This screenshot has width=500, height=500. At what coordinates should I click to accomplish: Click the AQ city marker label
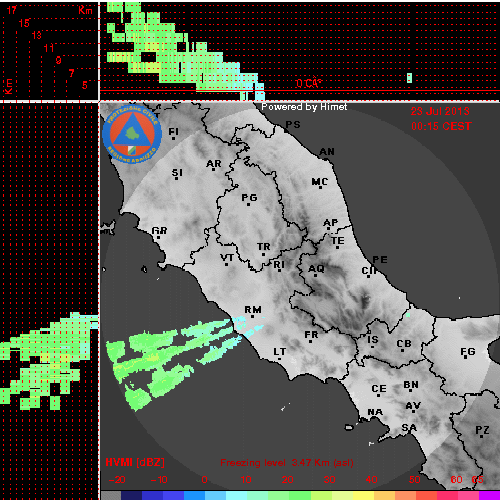click(316, 269)
